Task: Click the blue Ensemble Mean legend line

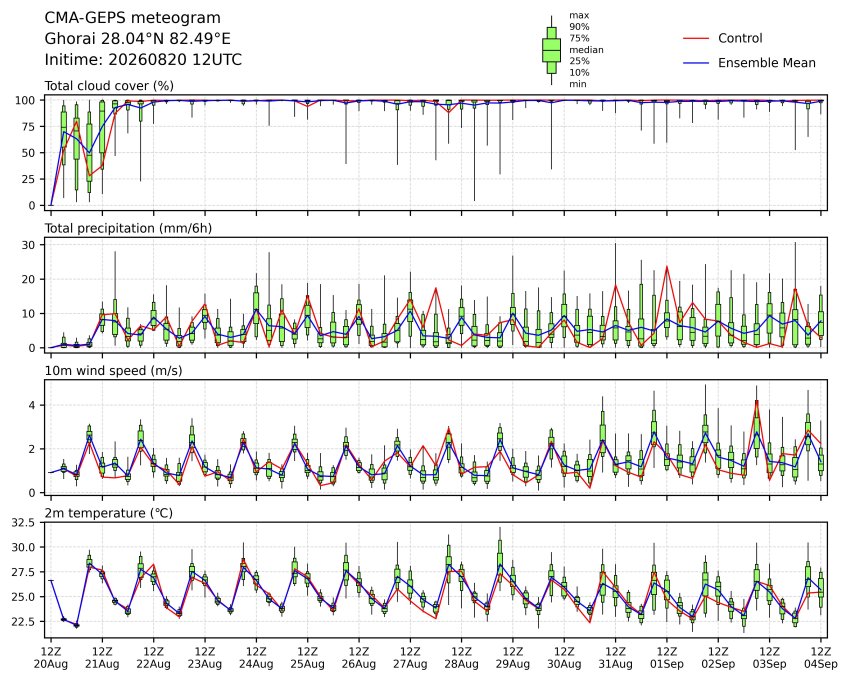Action: (696, 63)
